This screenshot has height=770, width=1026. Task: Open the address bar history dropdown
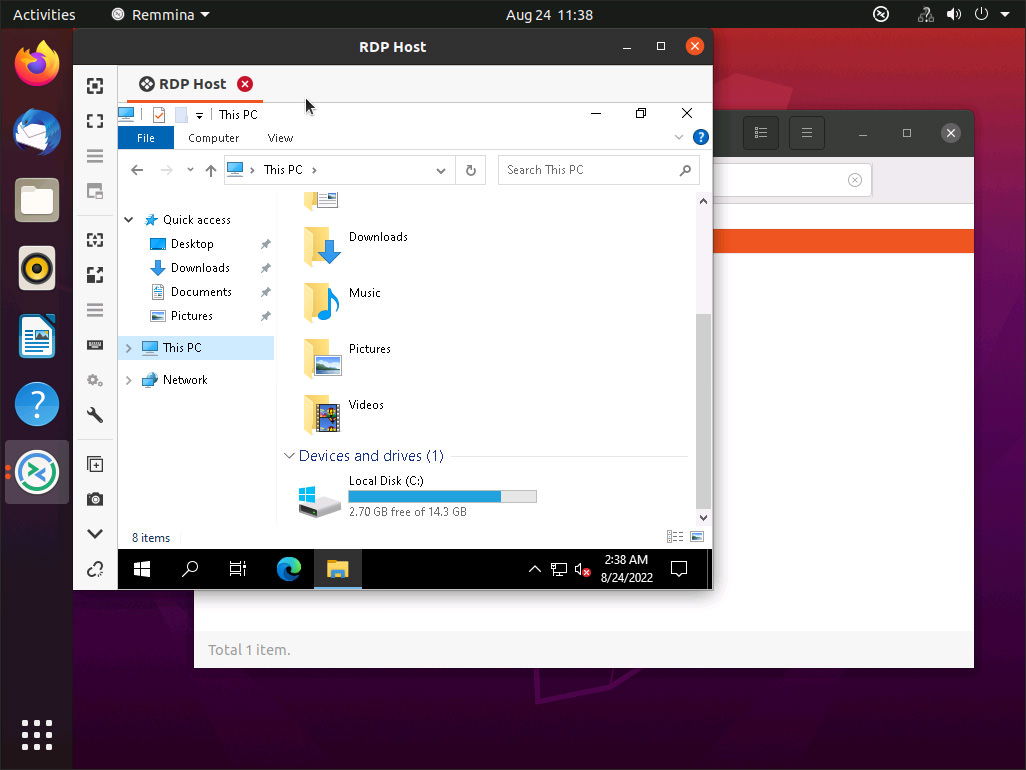point(440,171)
